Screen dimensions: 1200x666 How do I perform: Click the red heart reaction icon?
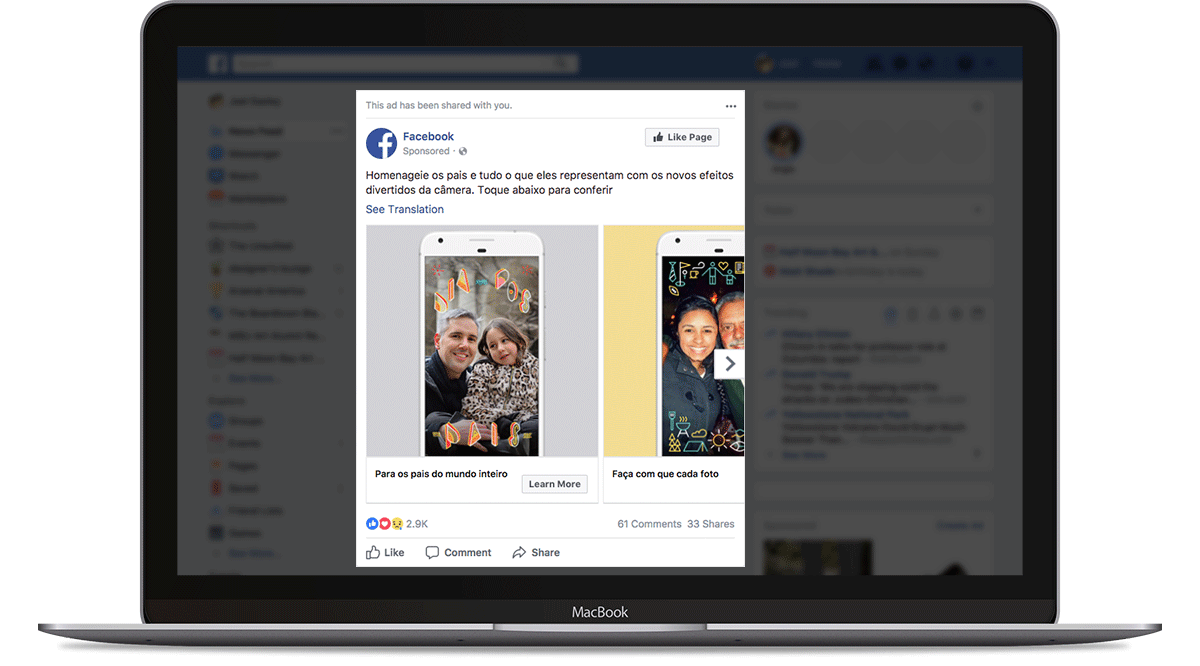(384, 524)
